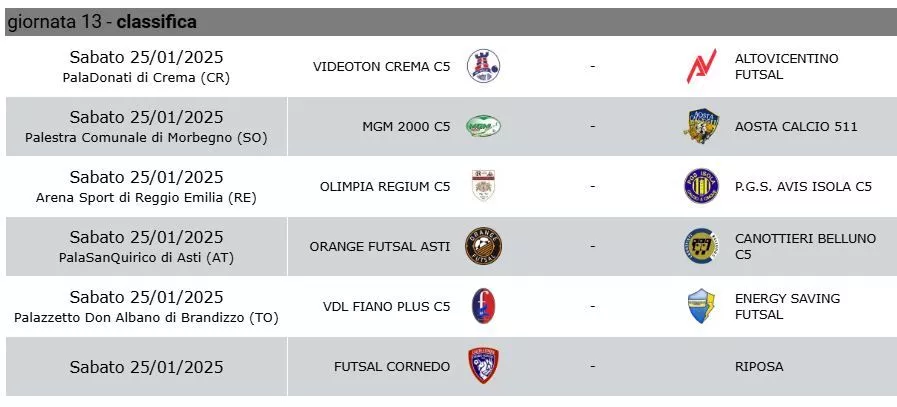The width and height of the screenshot is (897, 407).
Task: Select the Olimpia Regium match score dash
Action: pyautogui.click(x=593, y=187)
